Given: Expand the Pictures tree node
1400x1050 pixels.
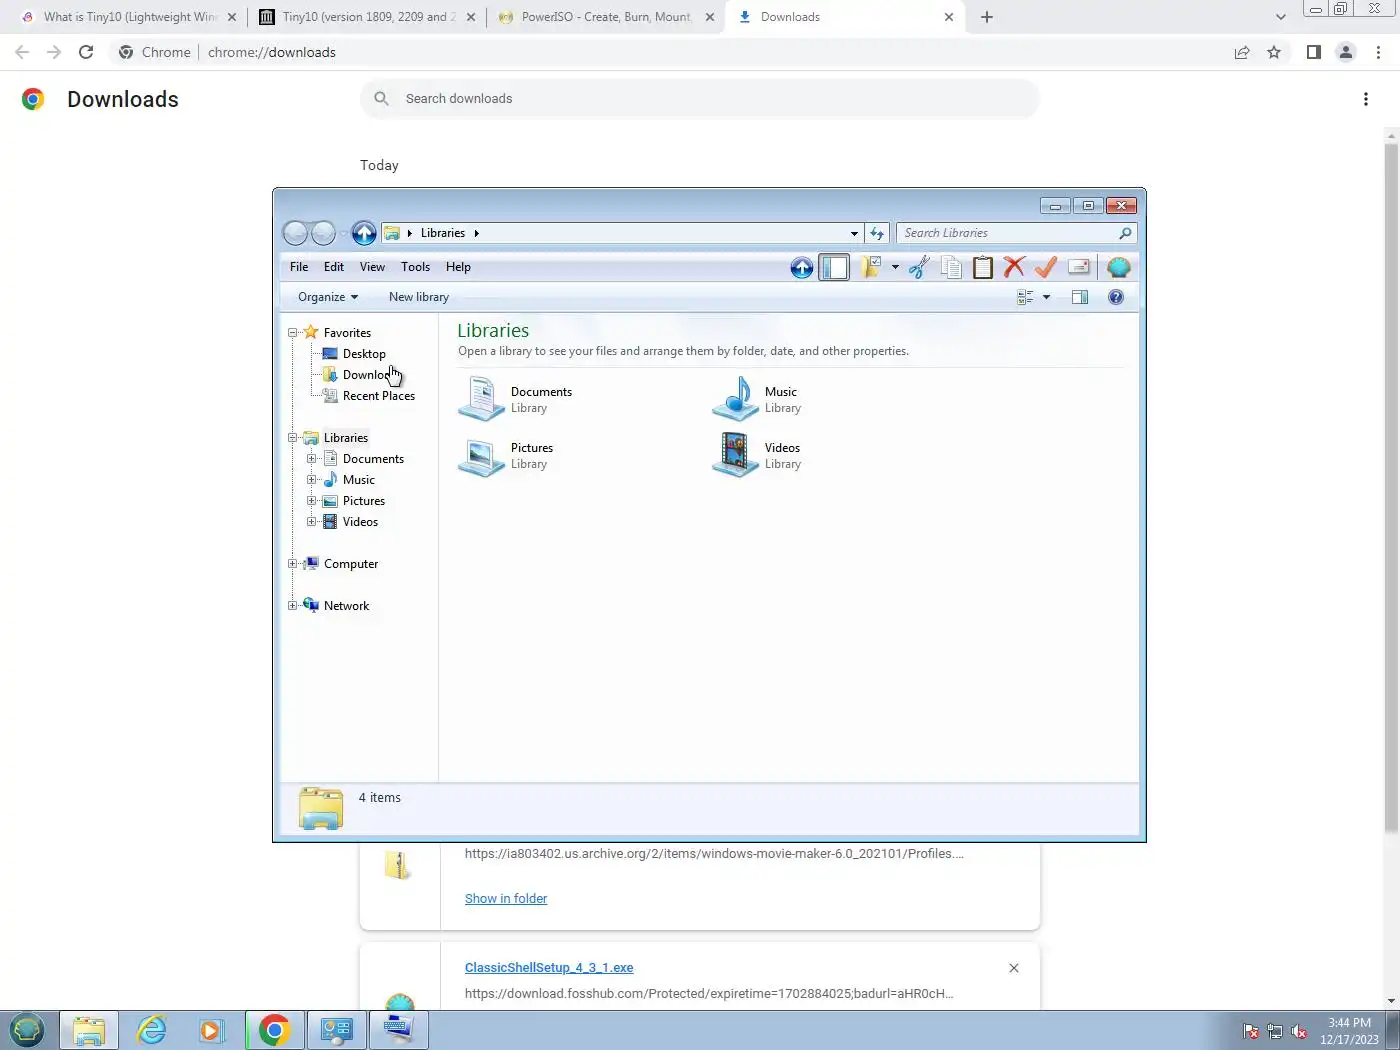Looking at the screenshot, I should [x=312, y=501].
